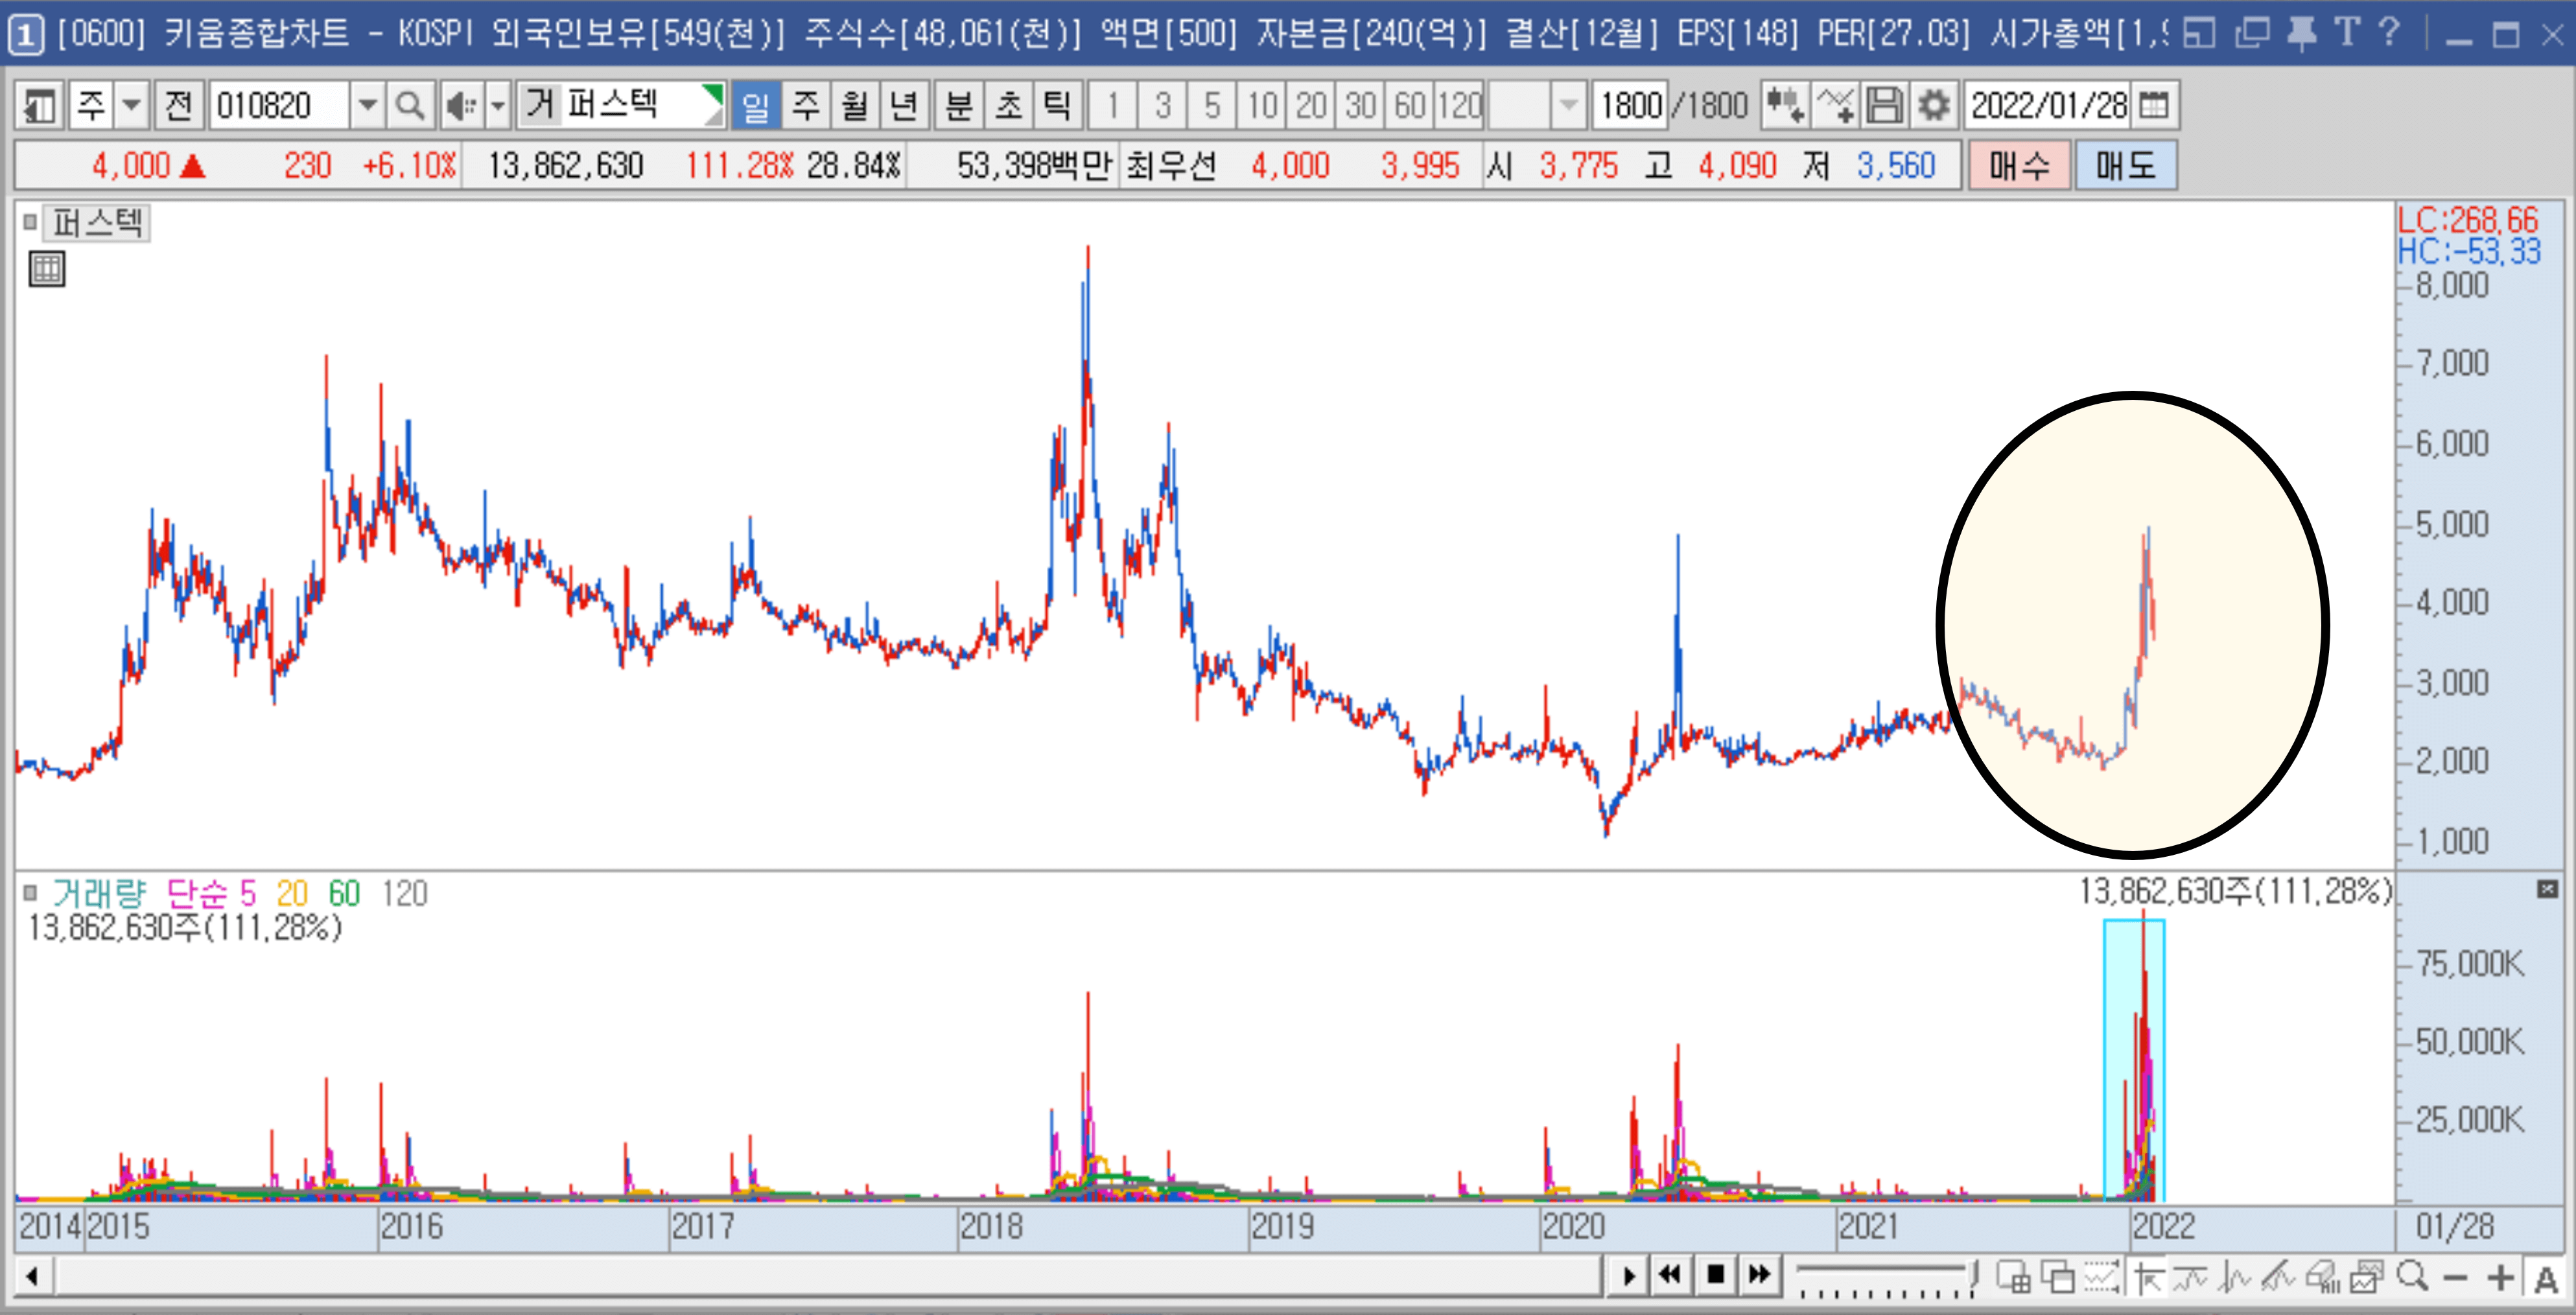The height and width of the screenshot is (1315, 2576).
Task: Click the bottom toolbar magnifier zoom icon
Action: [2413, 1276]
